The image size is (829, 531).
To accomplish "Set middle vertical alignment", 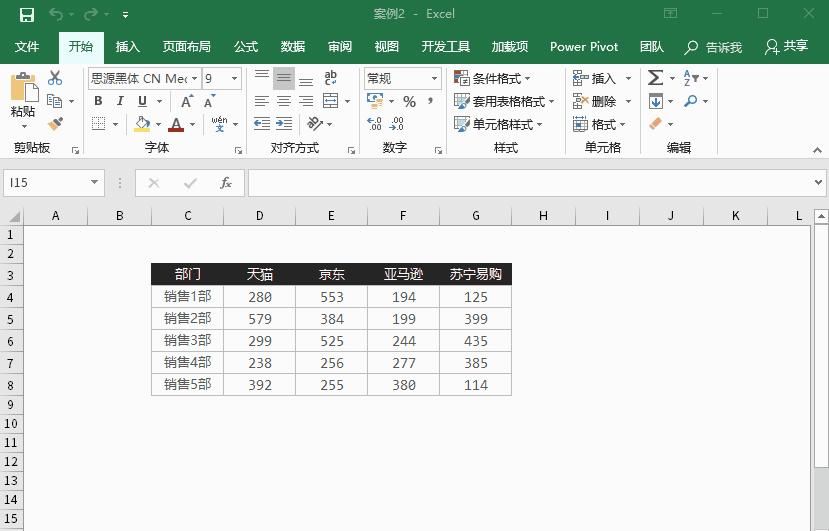I will (x=284, y=78).
